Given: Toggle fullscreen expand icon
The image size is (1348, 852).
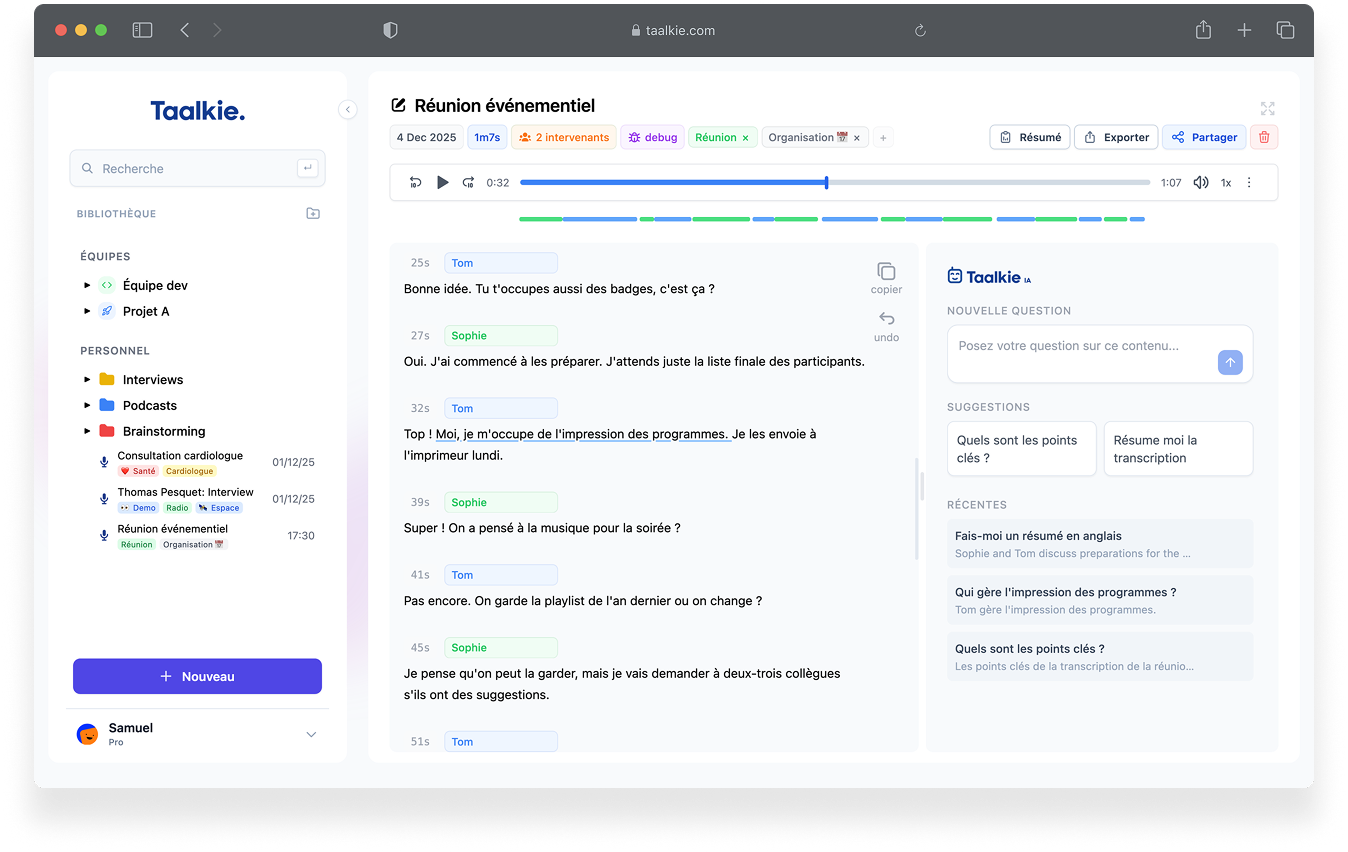Looking at the screenshot, I should click(x=1268, y=108).
